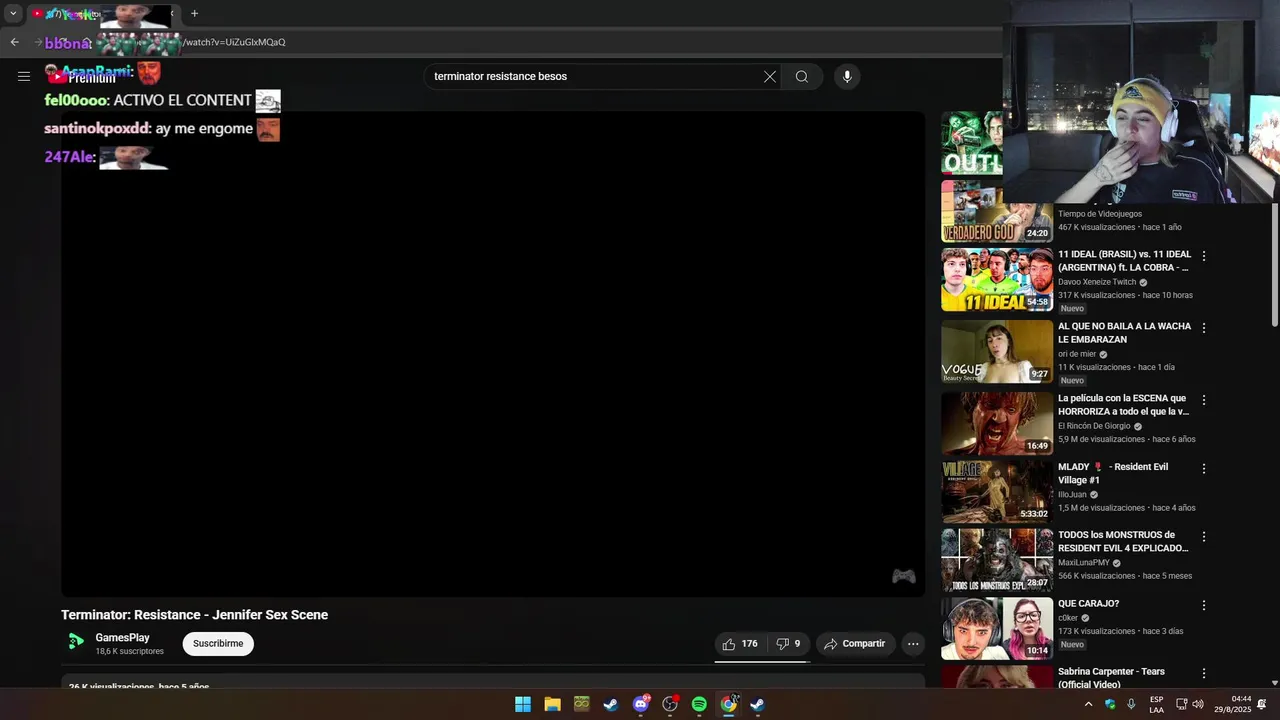Open the Windows Start menu
The width and height of the screenshot is (1280, 720).
[523, 704]
